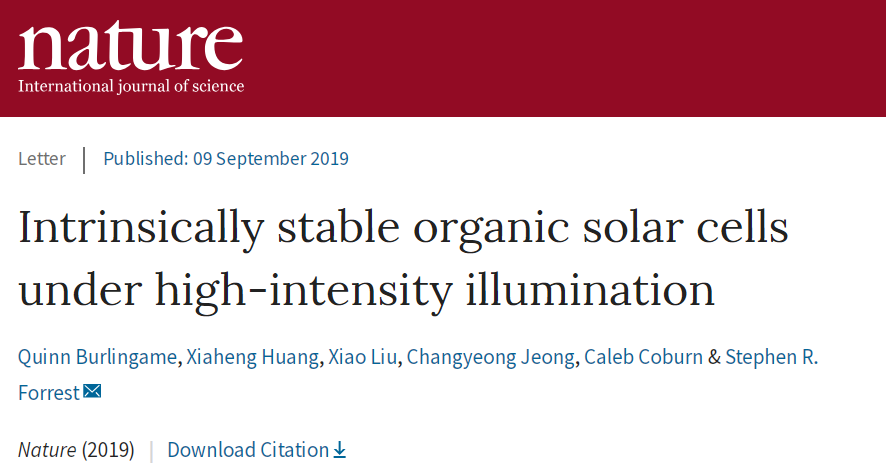Click the Nature (2019) journal reference

pos(76,450)
